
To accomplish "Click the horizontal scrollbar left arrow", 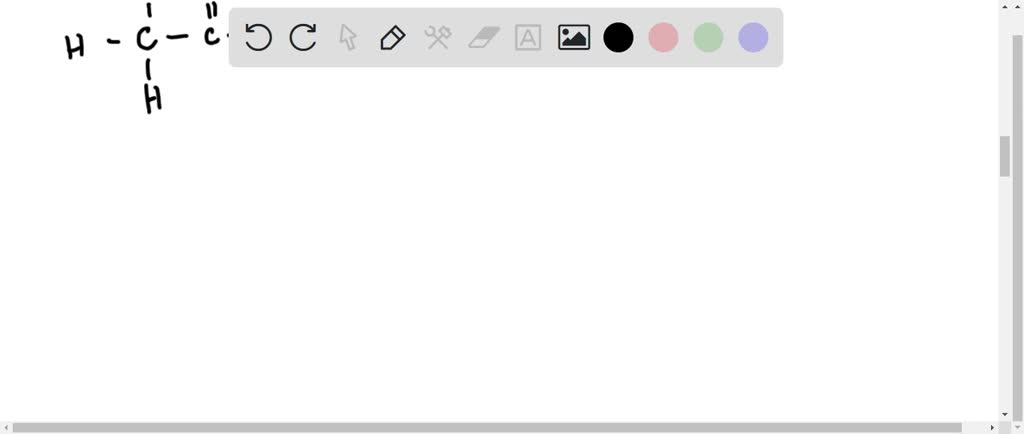I will 6,427.
